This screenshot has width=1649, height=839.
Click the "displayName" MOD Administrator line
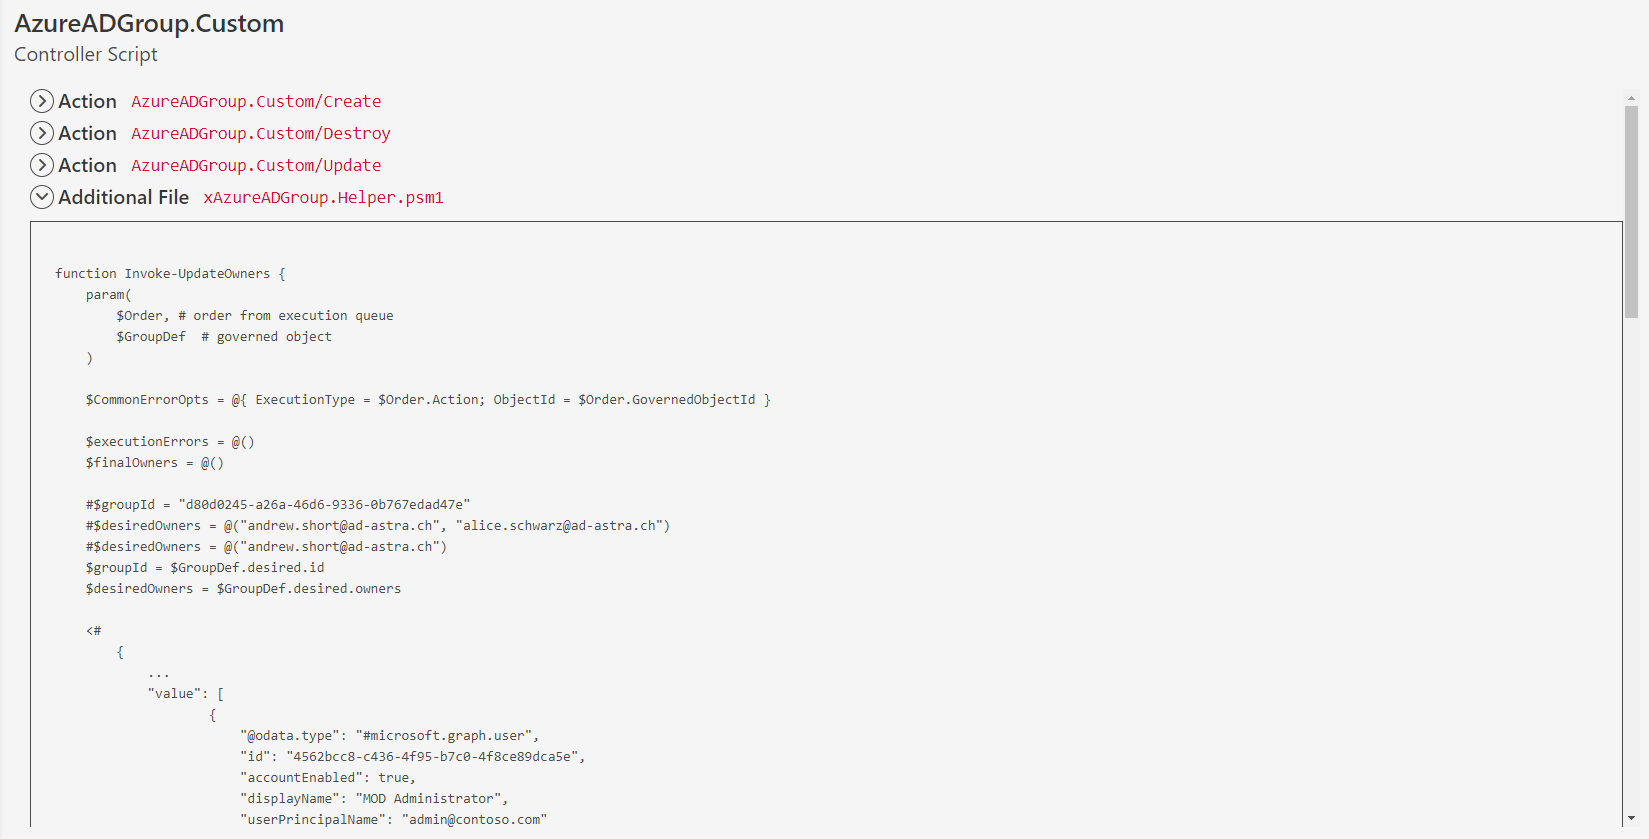pos(375,798)
